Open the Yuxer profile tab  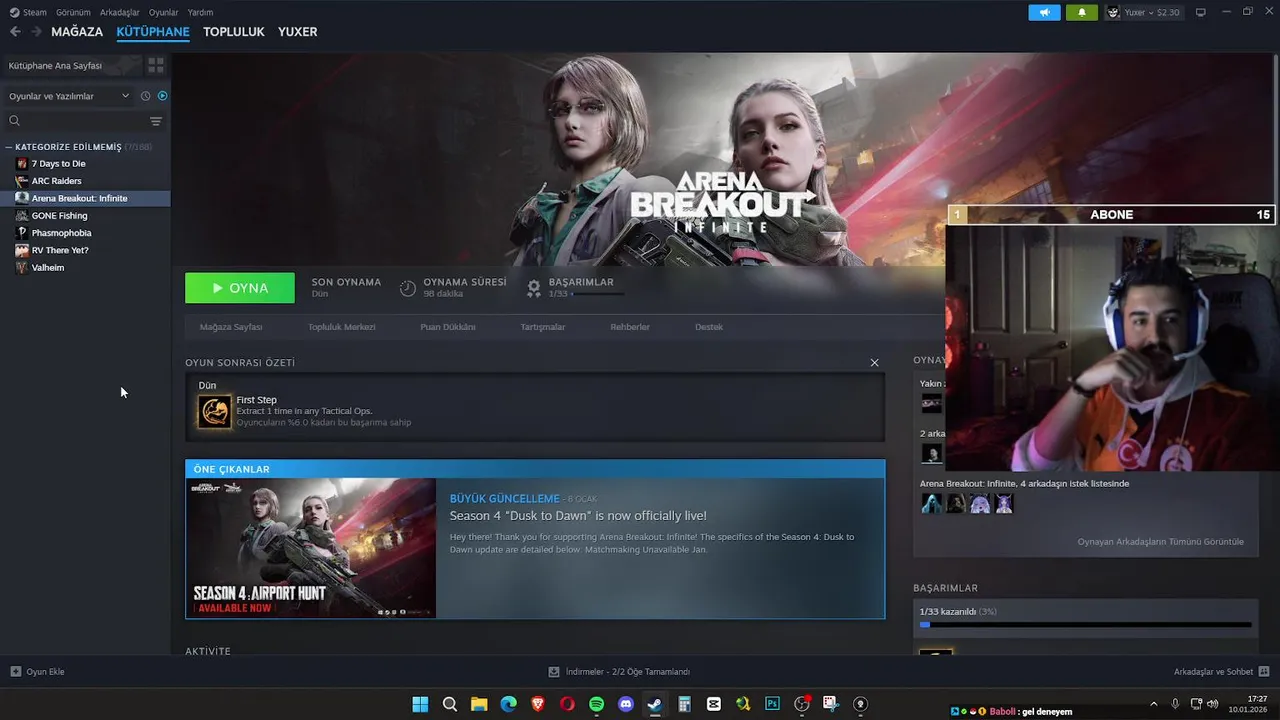[298, 32]
